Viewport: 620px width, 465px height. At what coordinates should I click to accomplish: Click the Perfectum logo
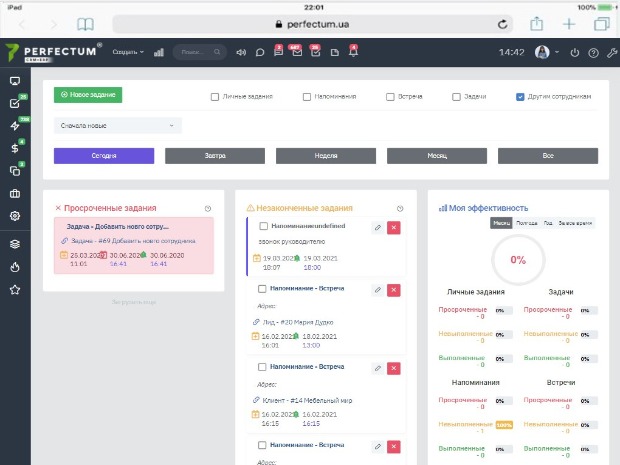click(53, 53)
